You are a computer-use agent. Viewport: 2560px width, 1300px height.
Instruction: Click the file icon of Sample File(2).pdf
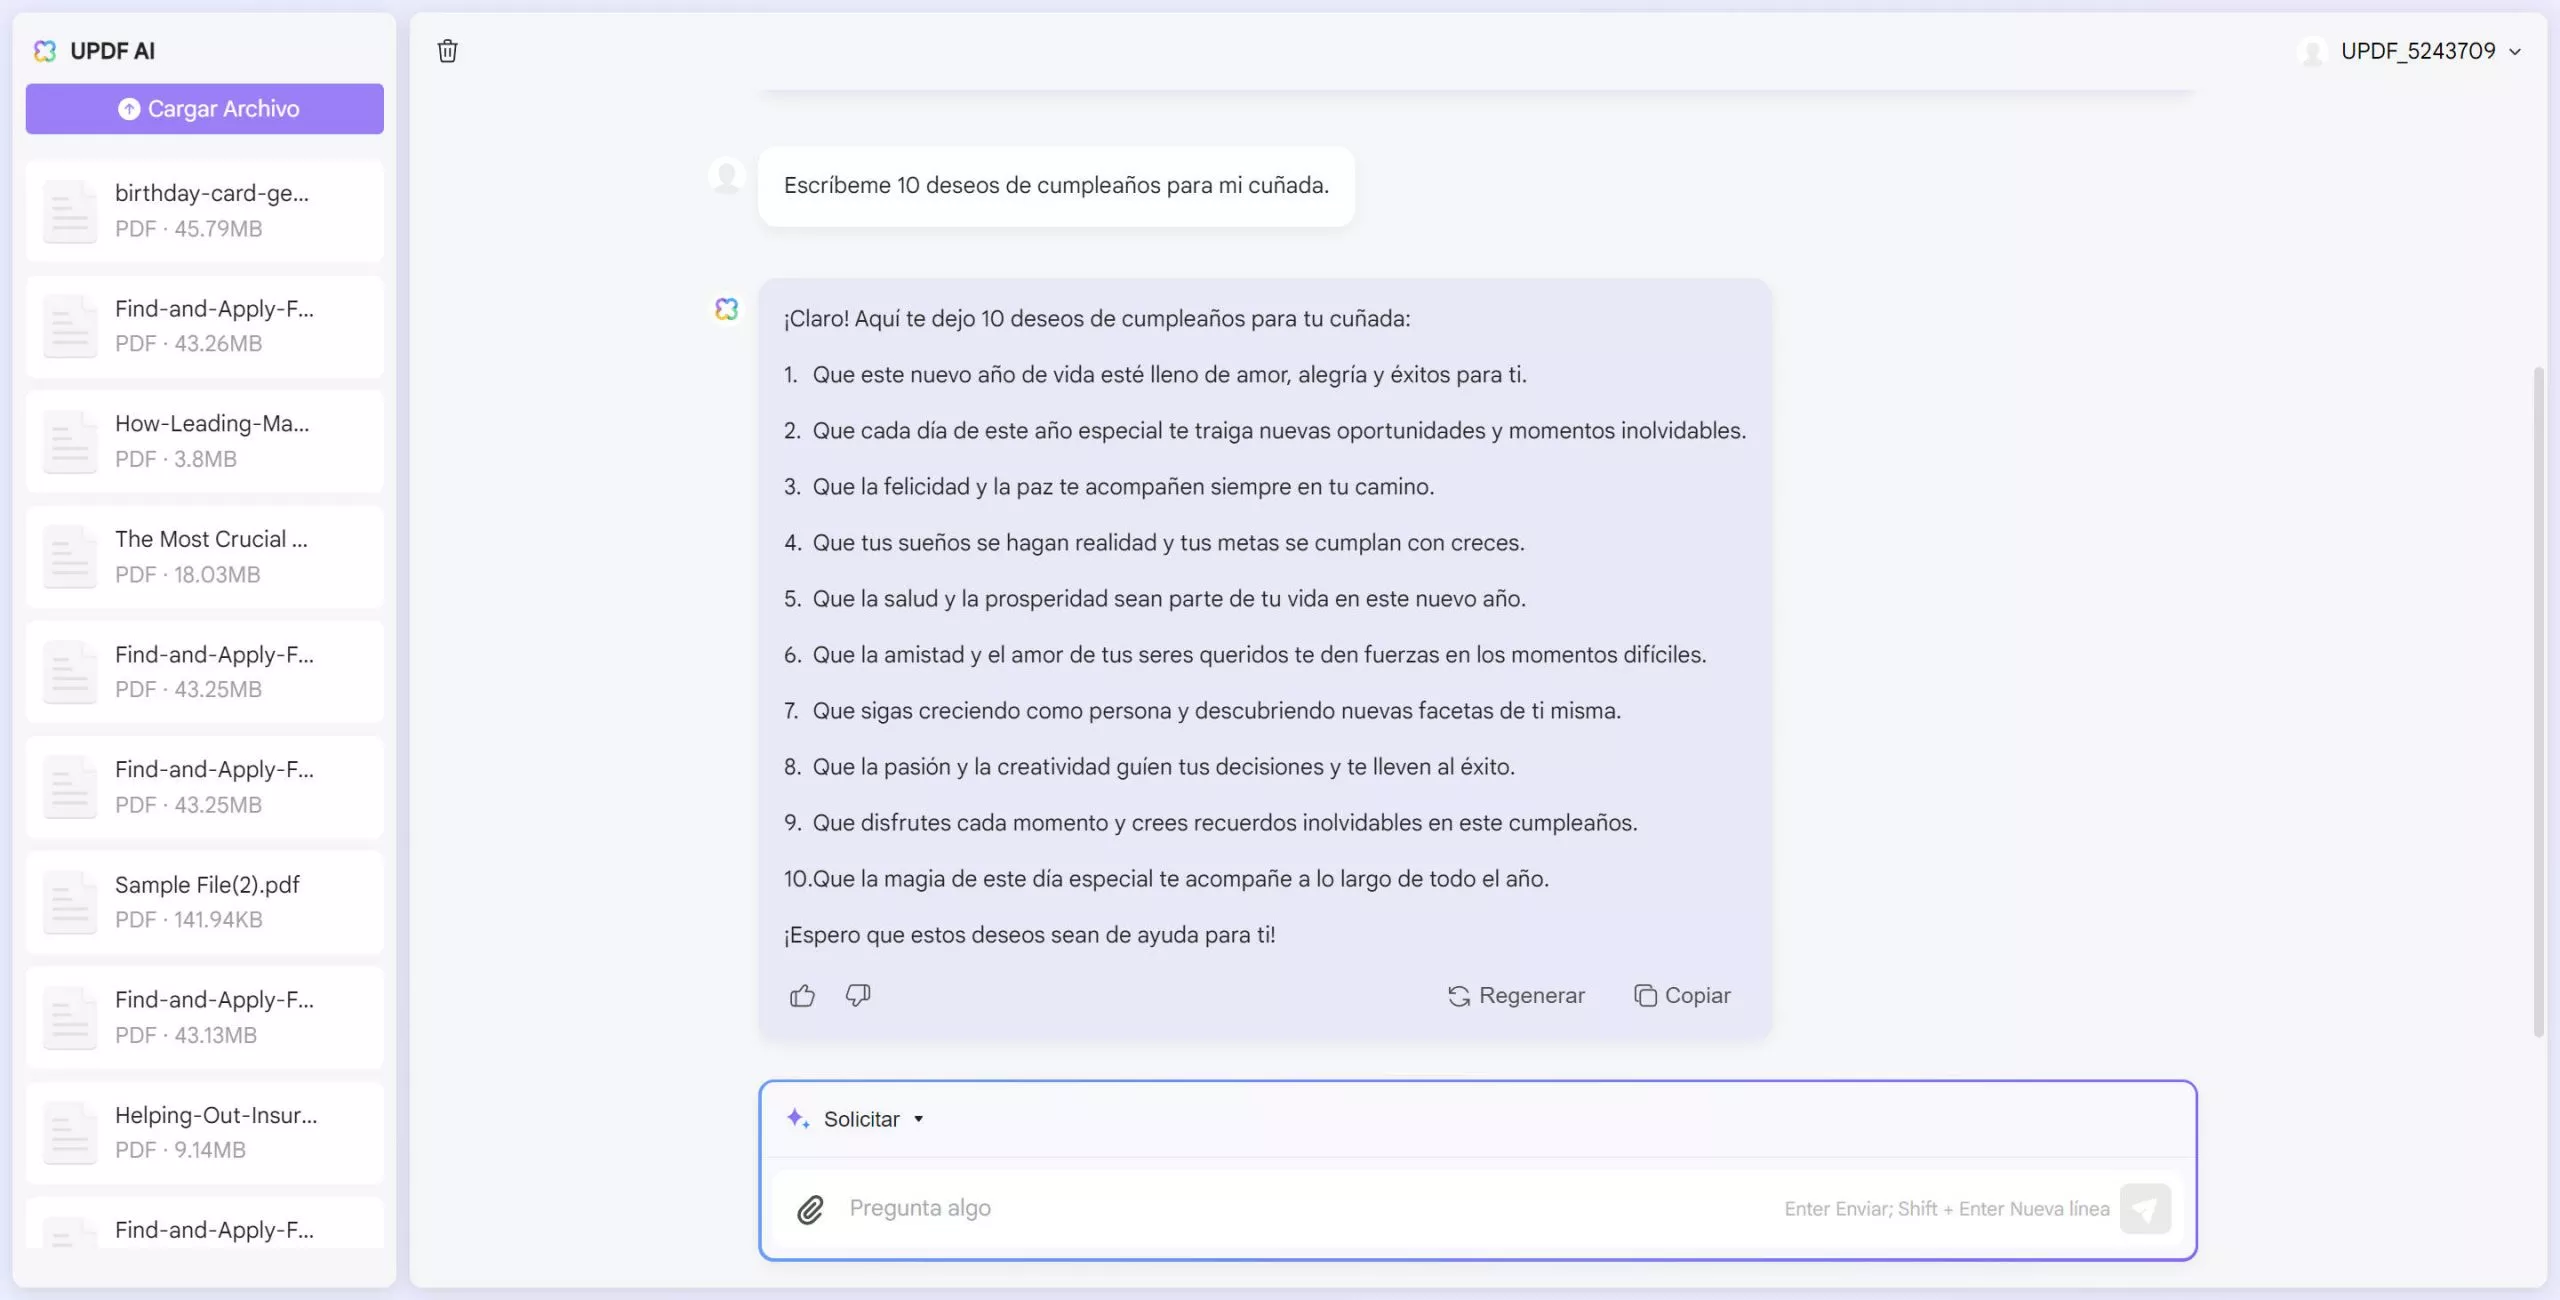[x=70, y=902]
